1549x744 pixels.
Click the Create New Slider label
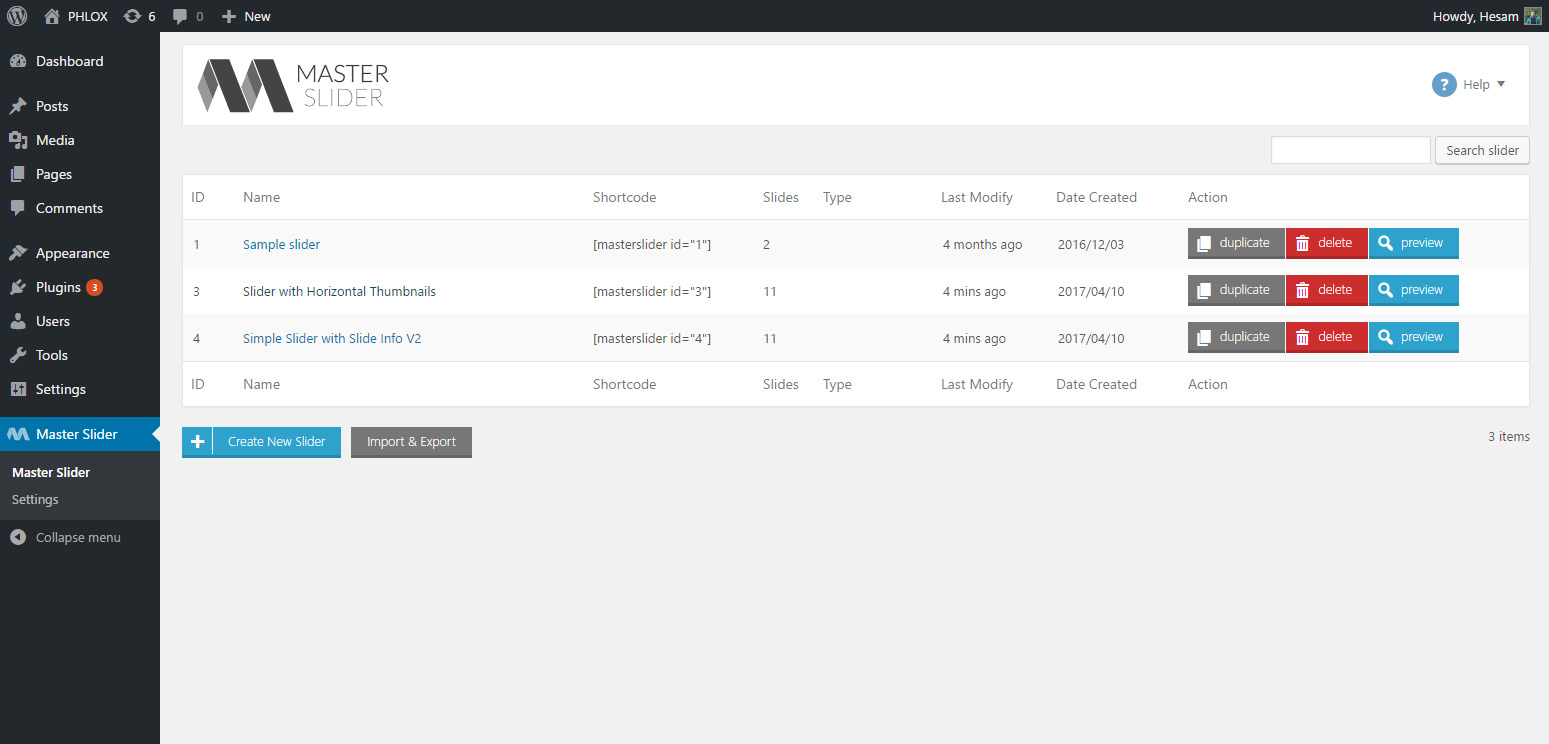[x=277, y=442]
